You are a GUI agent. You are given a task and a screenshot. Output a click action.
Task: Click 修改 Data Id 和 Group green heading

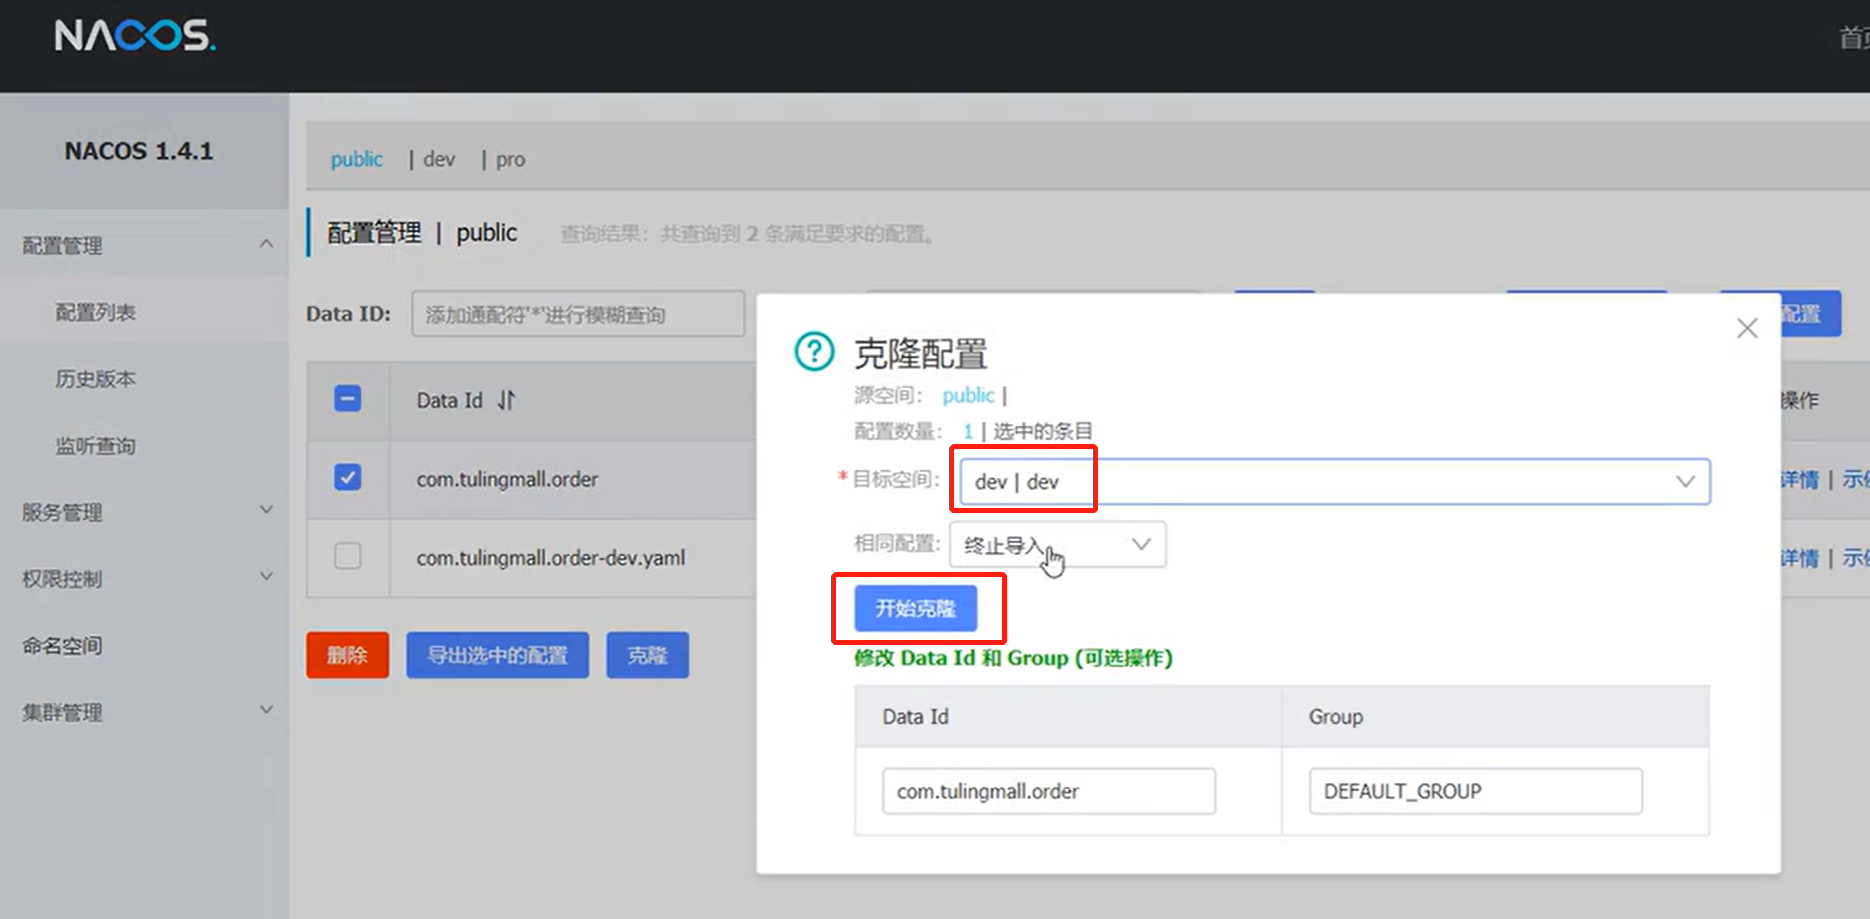pyautogui.click(x=1013, y=658)
